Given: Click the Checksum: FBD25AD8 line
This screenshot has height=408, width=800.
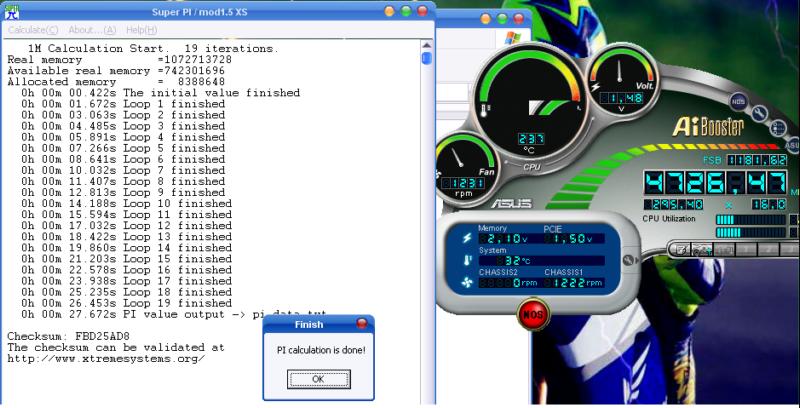Looking at the screenshot, I should tap(68, 336).
